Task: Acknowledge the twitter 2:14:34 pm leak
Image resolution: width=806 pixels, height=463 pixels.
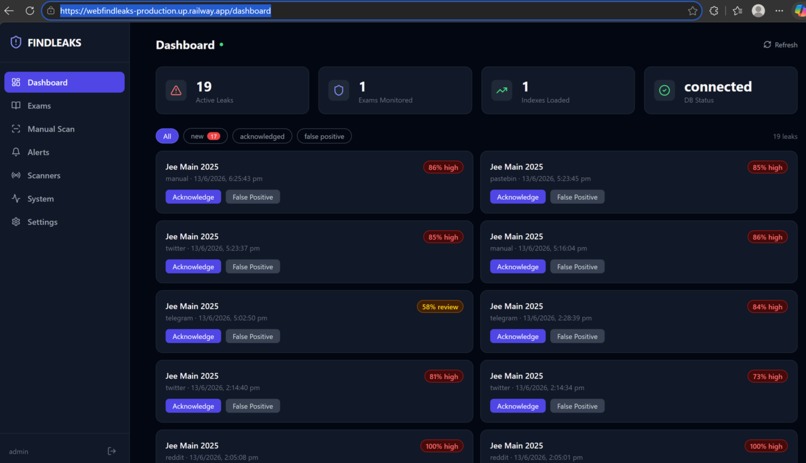Action: (x=518, y=406)
